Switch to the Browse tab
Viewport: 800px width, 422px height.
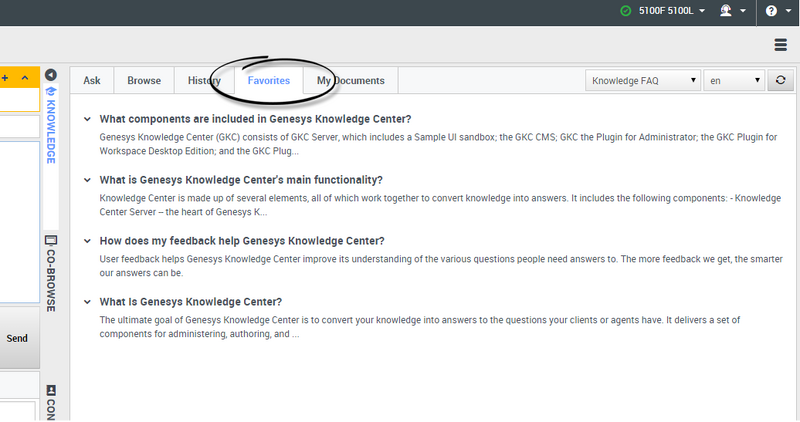(144, 80)
